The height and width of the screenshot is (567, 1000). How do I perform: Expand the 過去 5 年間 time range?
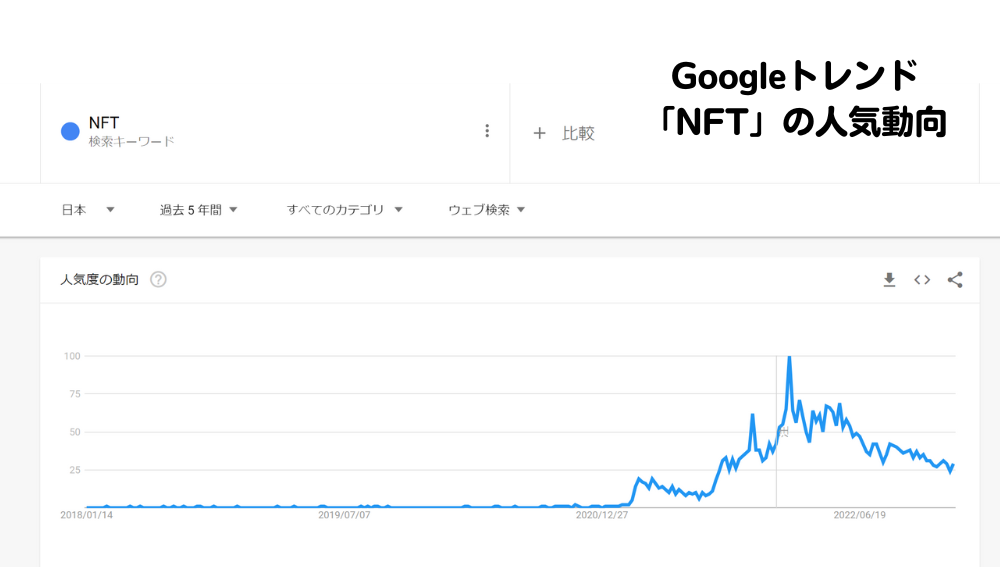point(198,210)
